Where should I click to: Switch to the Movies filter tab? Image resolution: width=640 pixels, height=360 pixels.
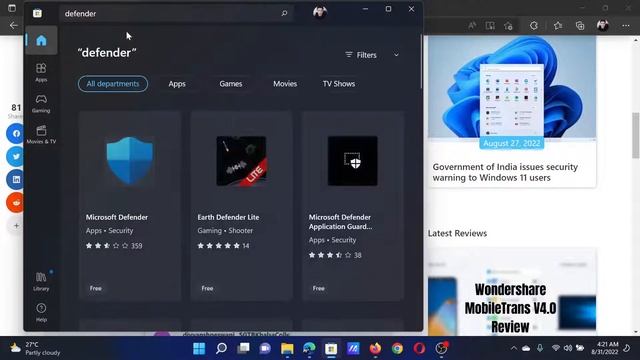[285, 84]
